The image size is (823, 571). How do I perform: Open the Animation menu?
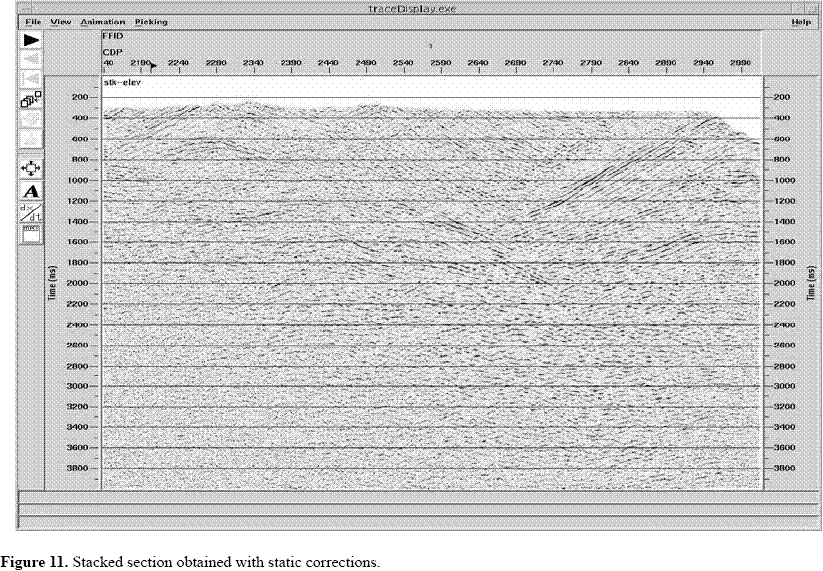coord(102,21)
